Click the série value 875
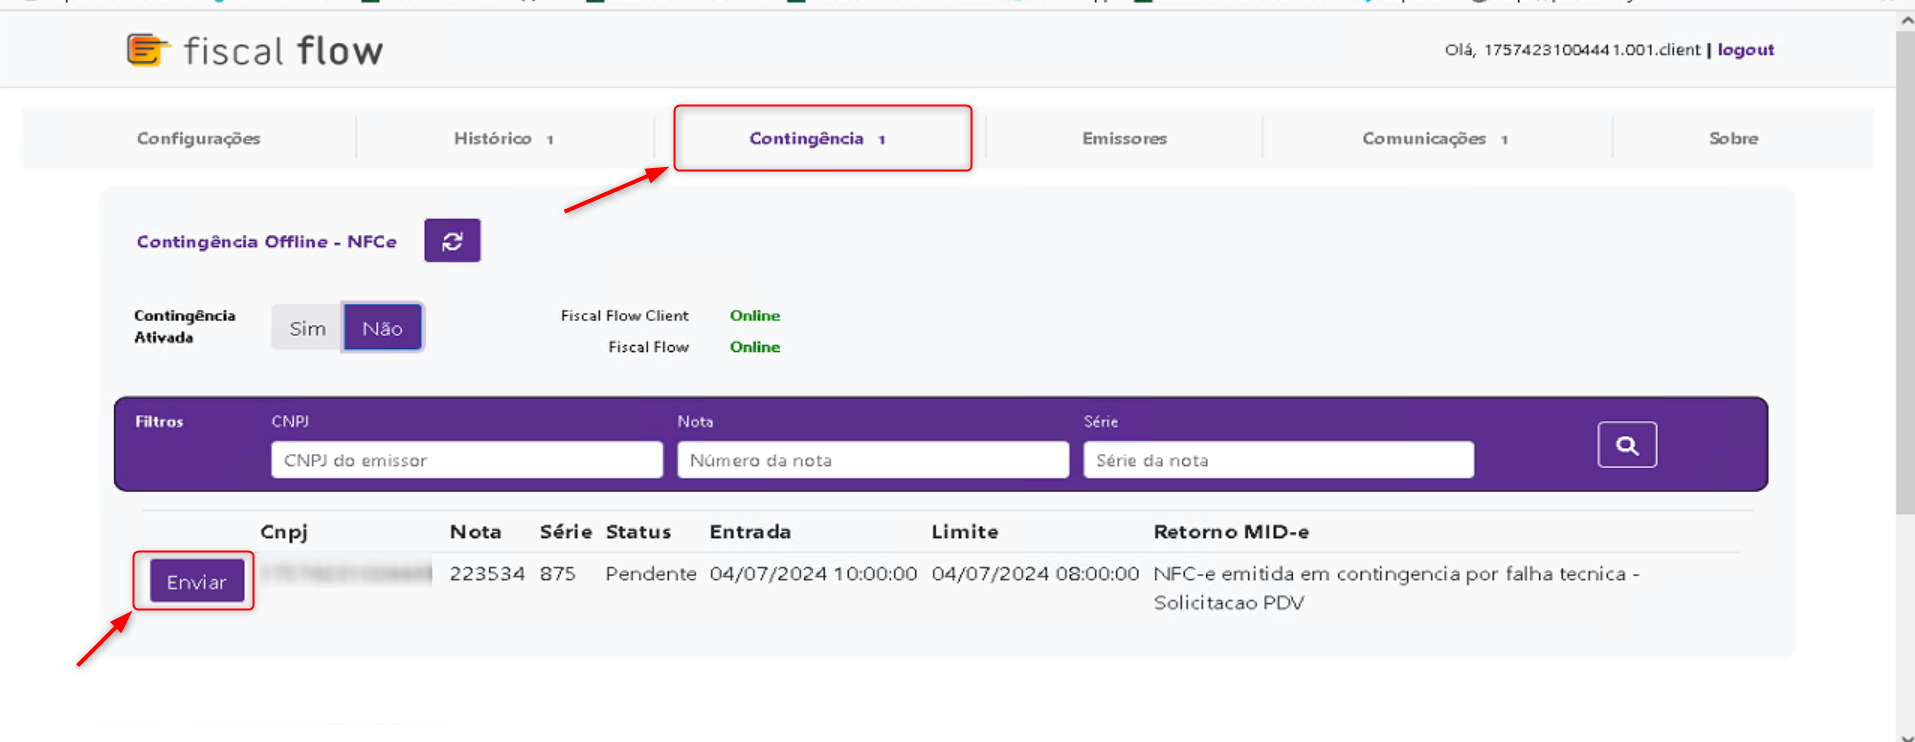The width and height of the screenshot is (1915, 742). pyautogui.click(x=558, y=574)
